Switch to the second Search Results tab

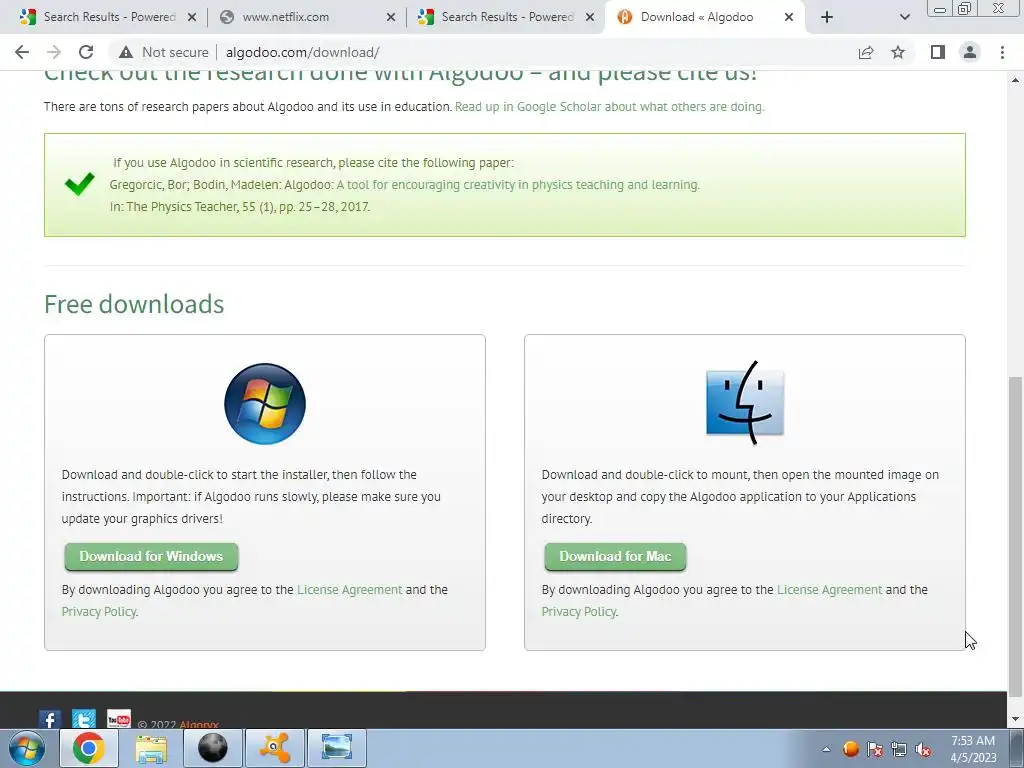click(x=505, y=17)
